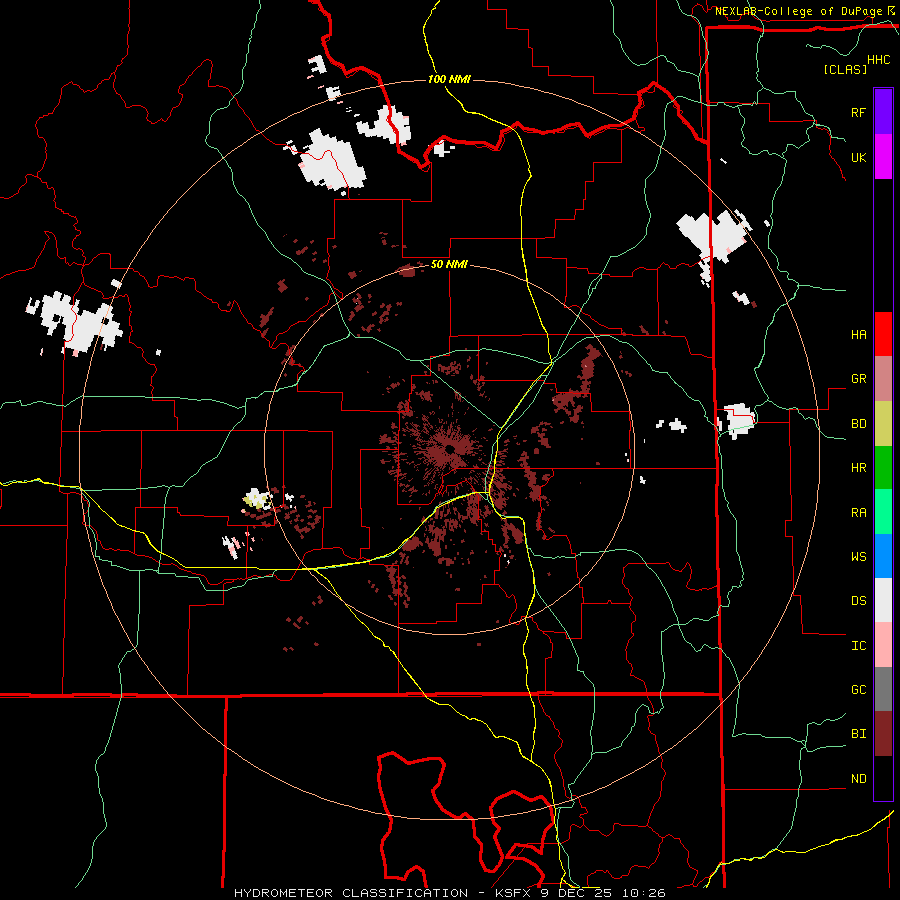
Task: Click the radar site at the center of the clutter
Action: (449, 448)
